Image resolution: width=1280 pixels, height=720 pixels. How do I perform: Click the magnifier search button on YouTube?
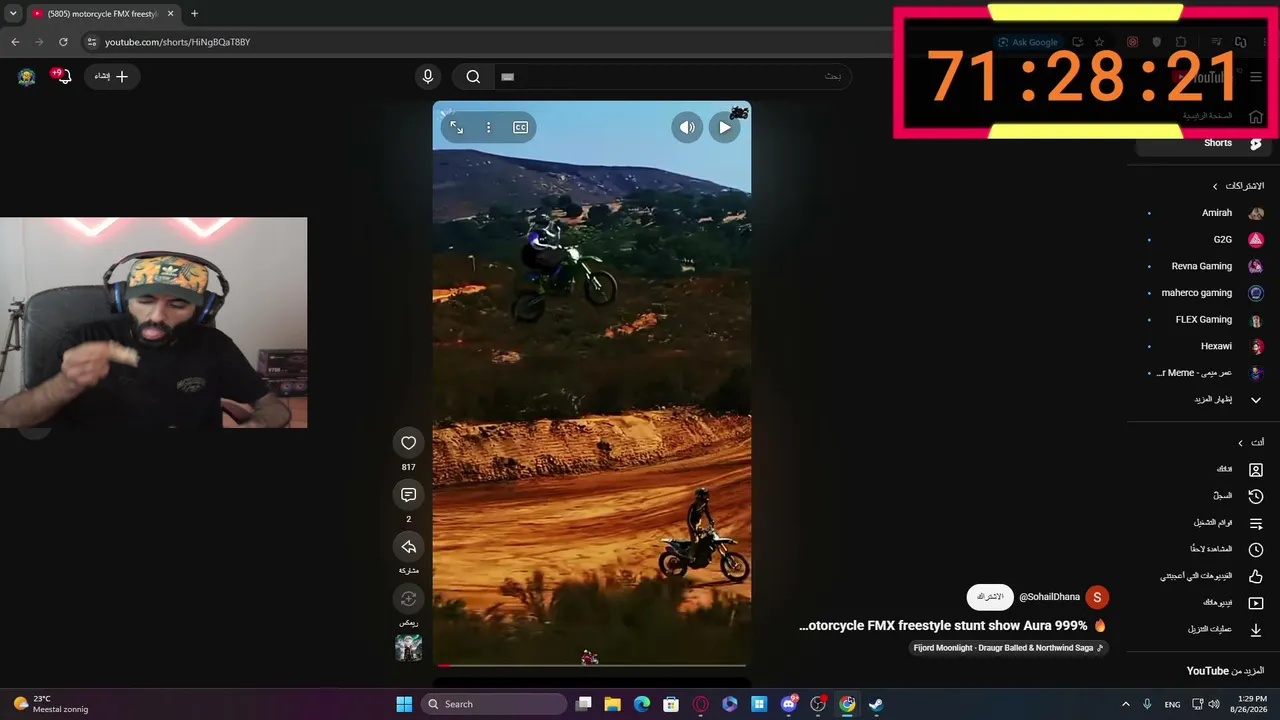473,76
